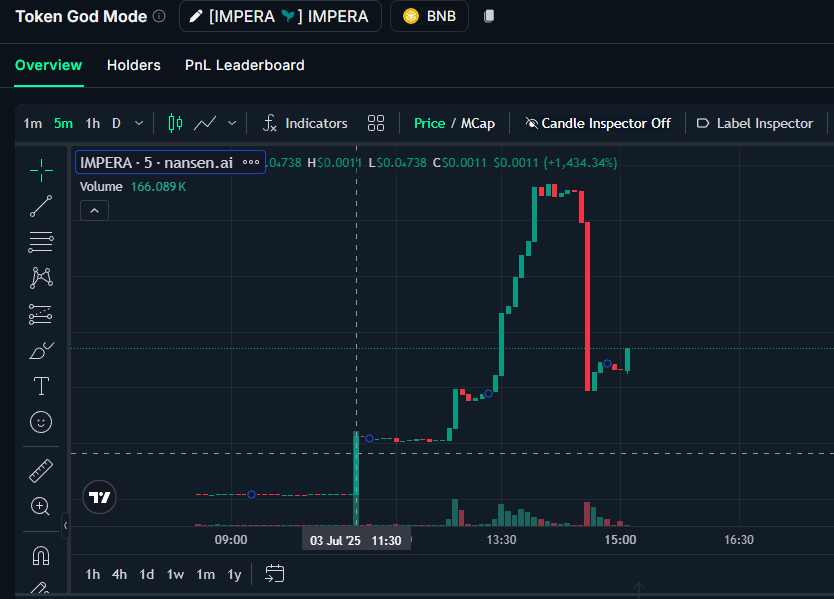Set date range to 1y
The image size is (834, 599).
coord(234,575)
